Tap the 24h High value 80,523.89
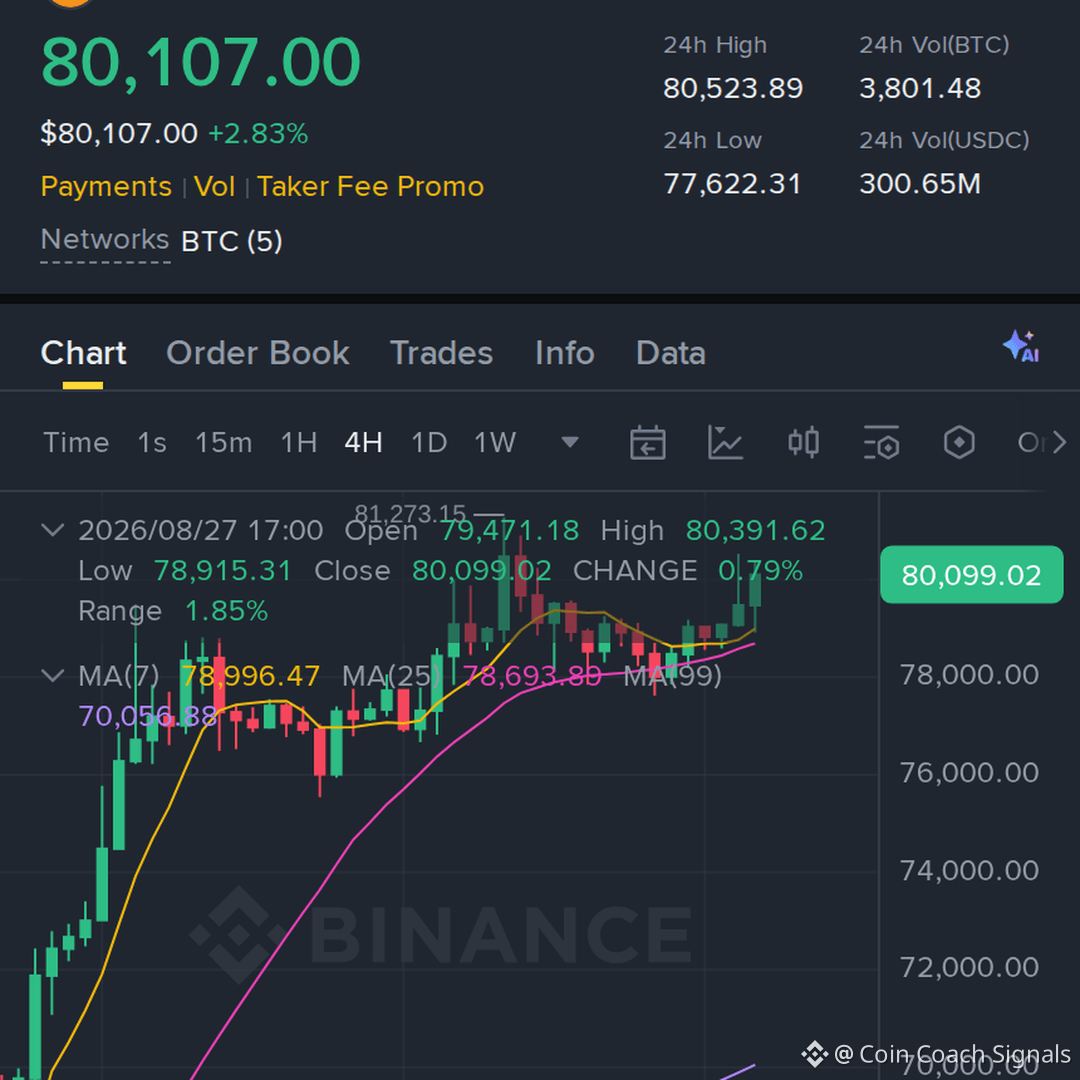 [x=733, y=88]
